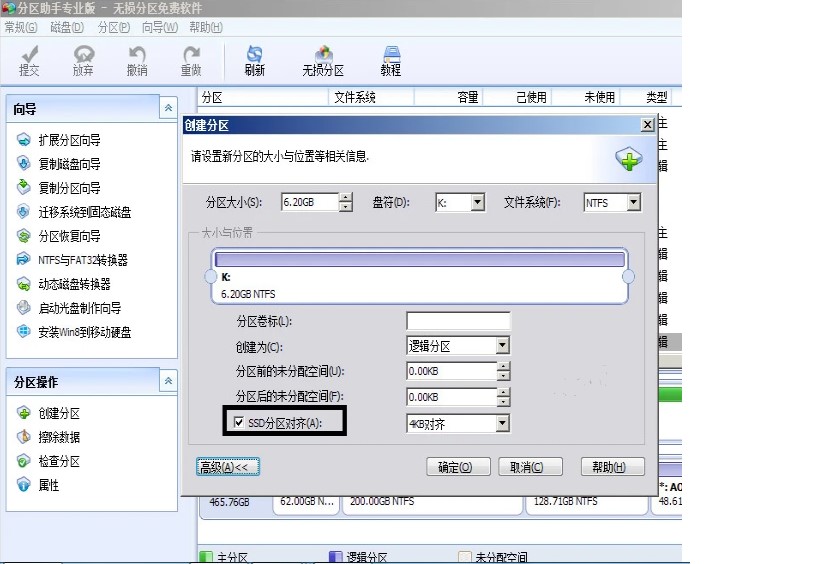Click the 刷新 (refresh) toolbar icon
The height and width of the screenshot is (564, 819).
point(254,61)
